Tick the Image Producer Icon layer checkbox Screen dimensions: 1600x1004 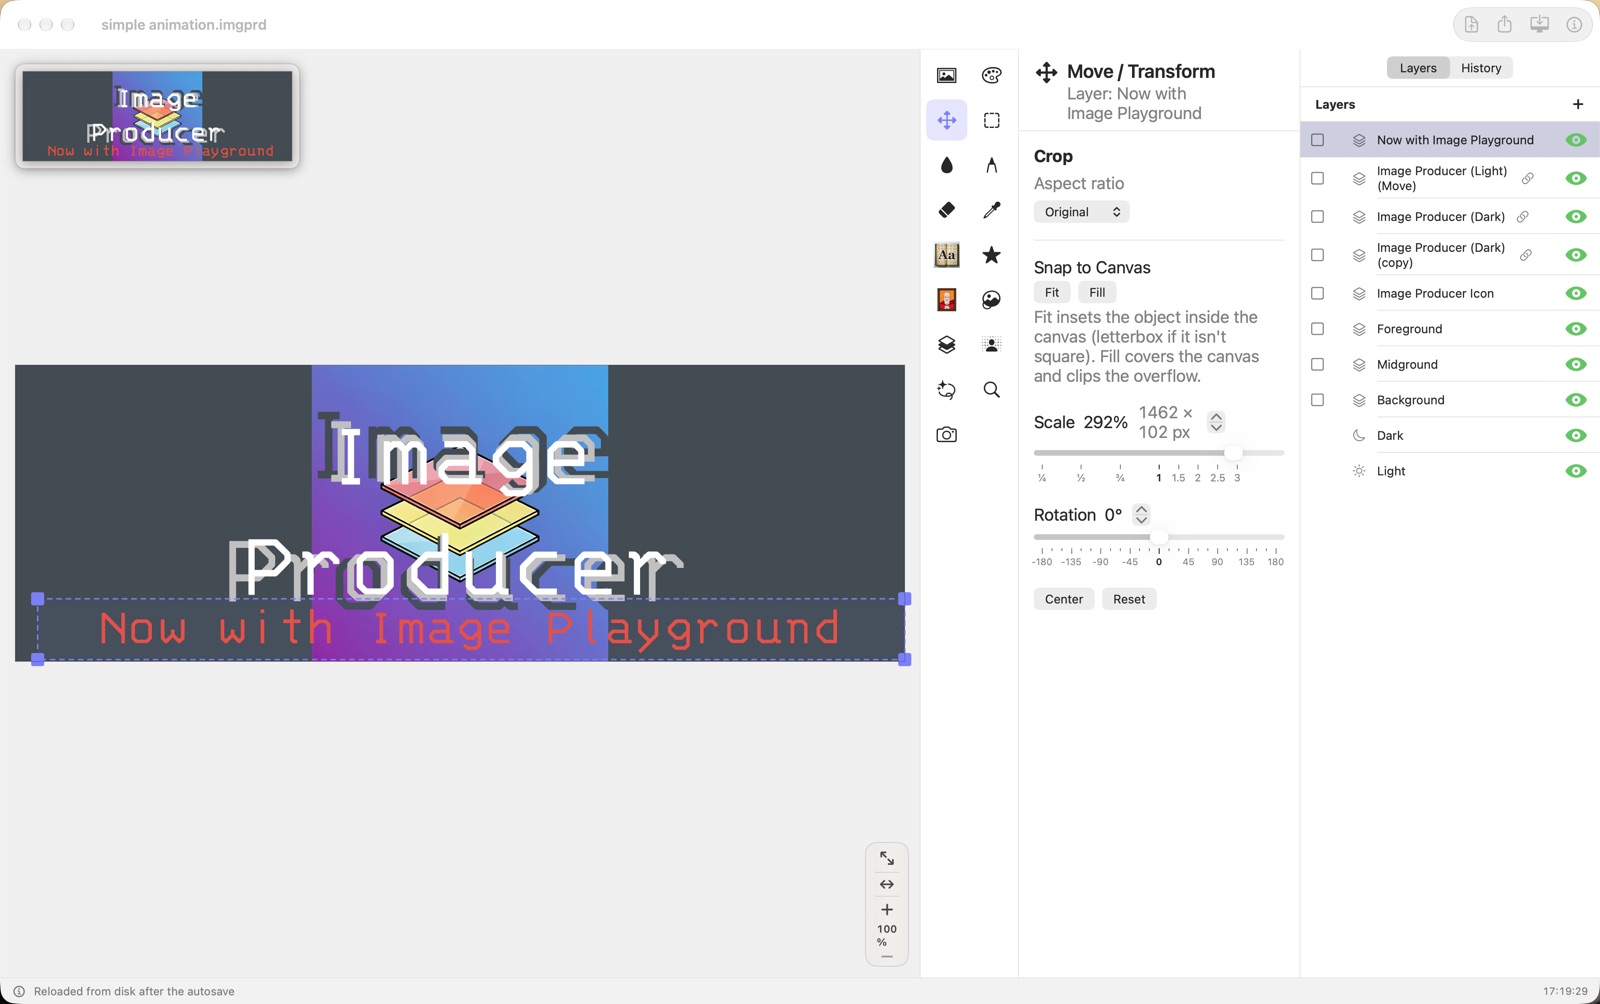1318,293
